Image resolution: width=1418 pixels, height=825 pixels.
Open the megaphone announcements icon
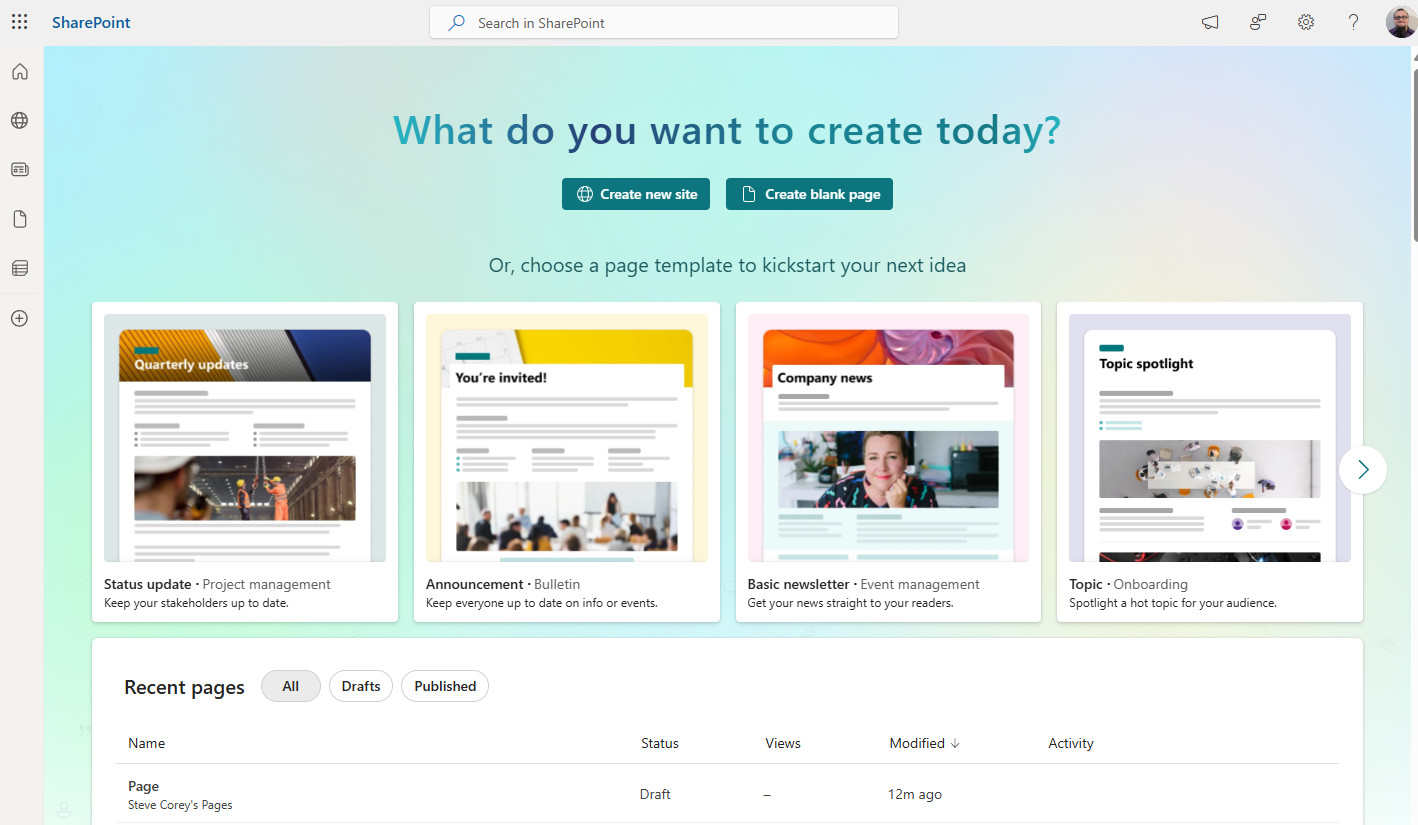(x=1210, y=23)
